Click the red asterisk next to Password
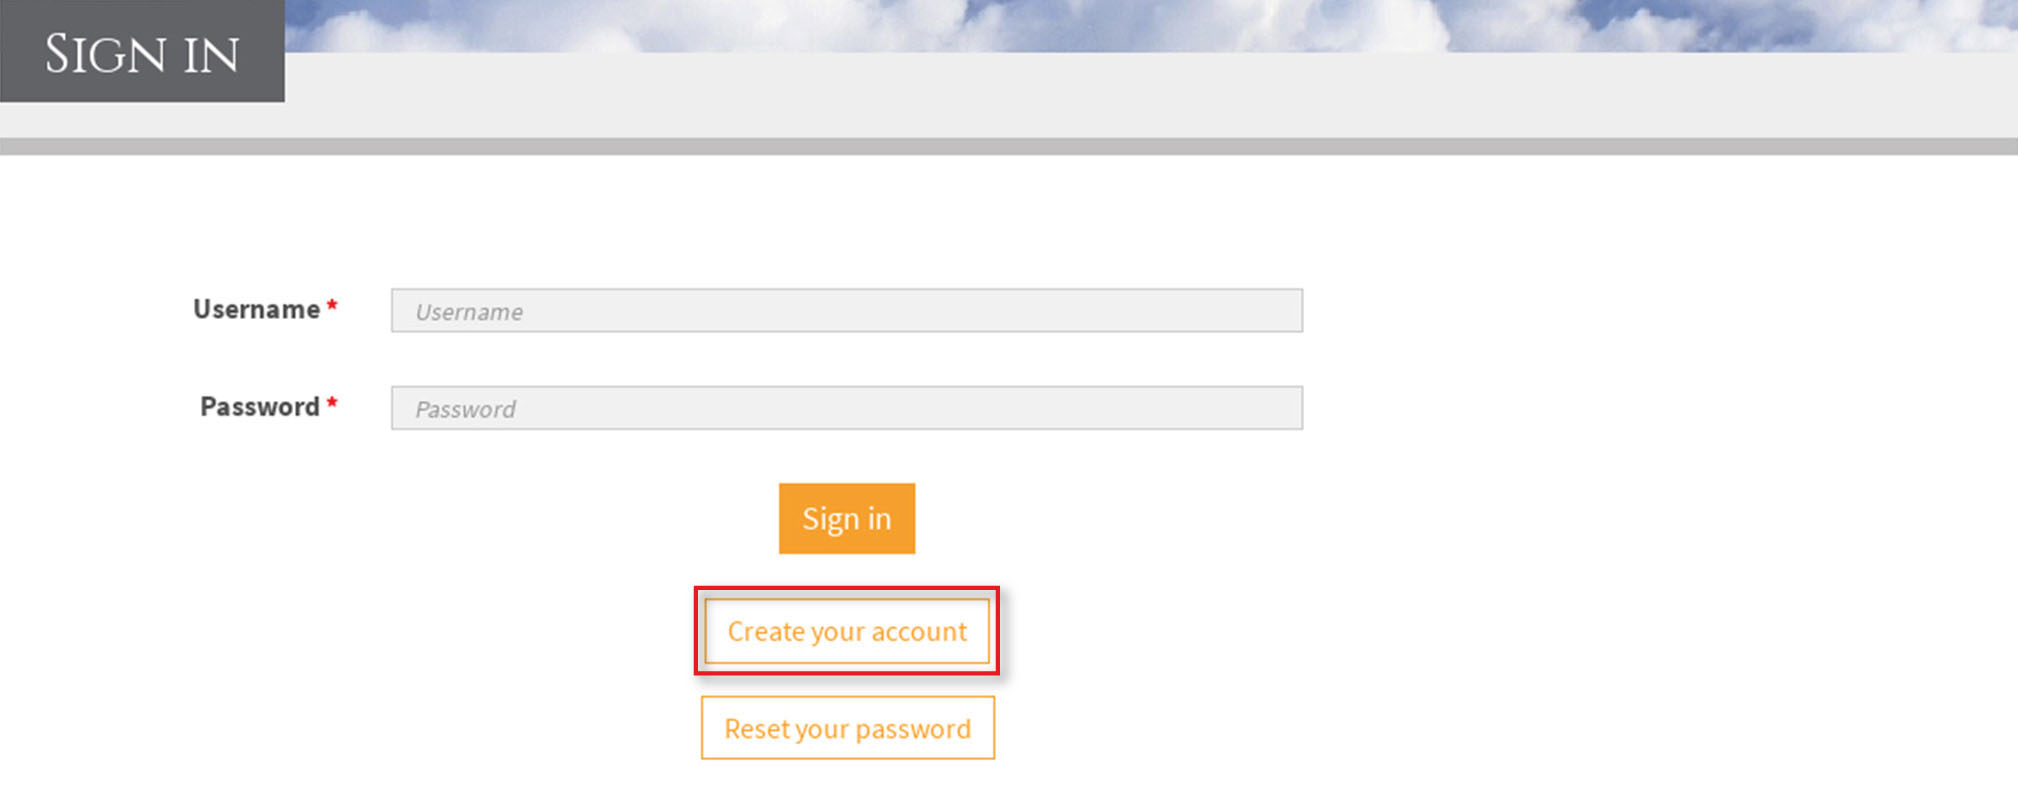2018x794 pixels. pyautogui.click(x=332, y=403)
